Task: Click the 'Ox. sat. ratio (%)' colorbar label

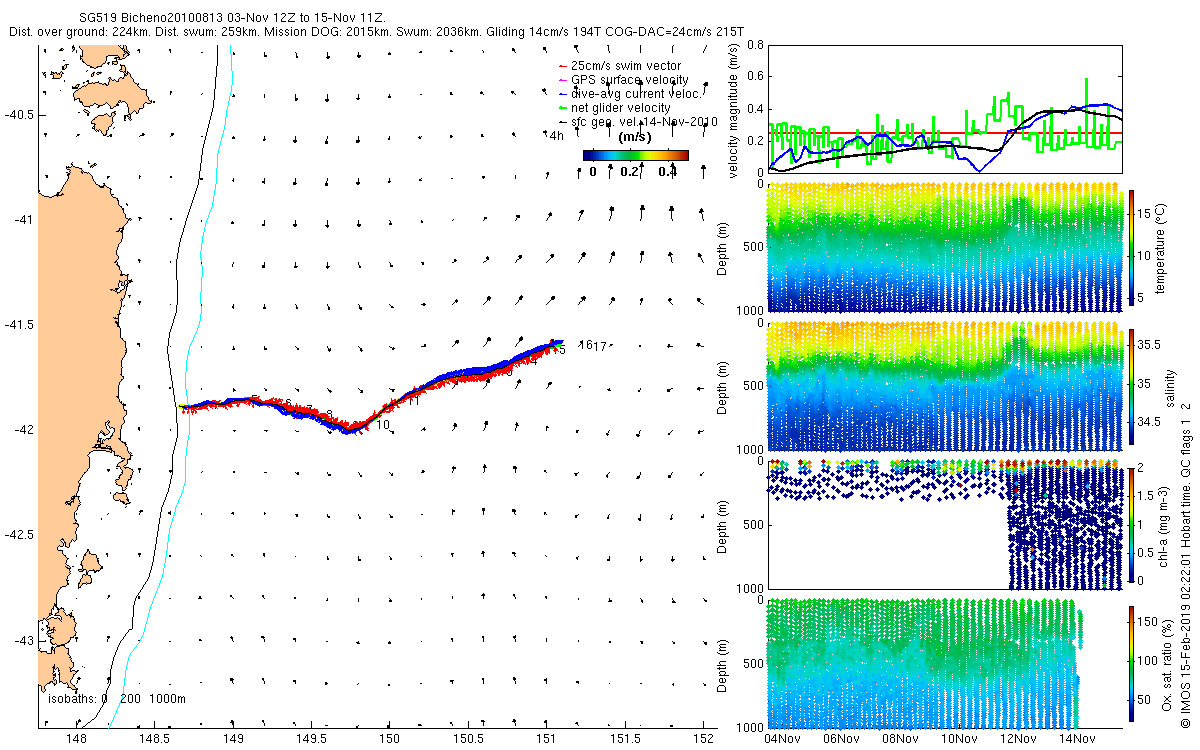Action: point(1167,663)
